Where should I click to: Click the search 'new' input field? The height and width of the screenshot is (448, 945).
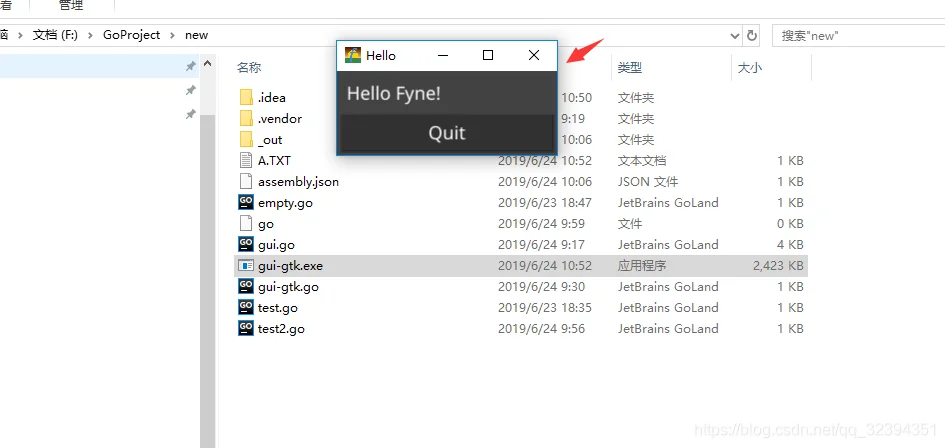858,36
